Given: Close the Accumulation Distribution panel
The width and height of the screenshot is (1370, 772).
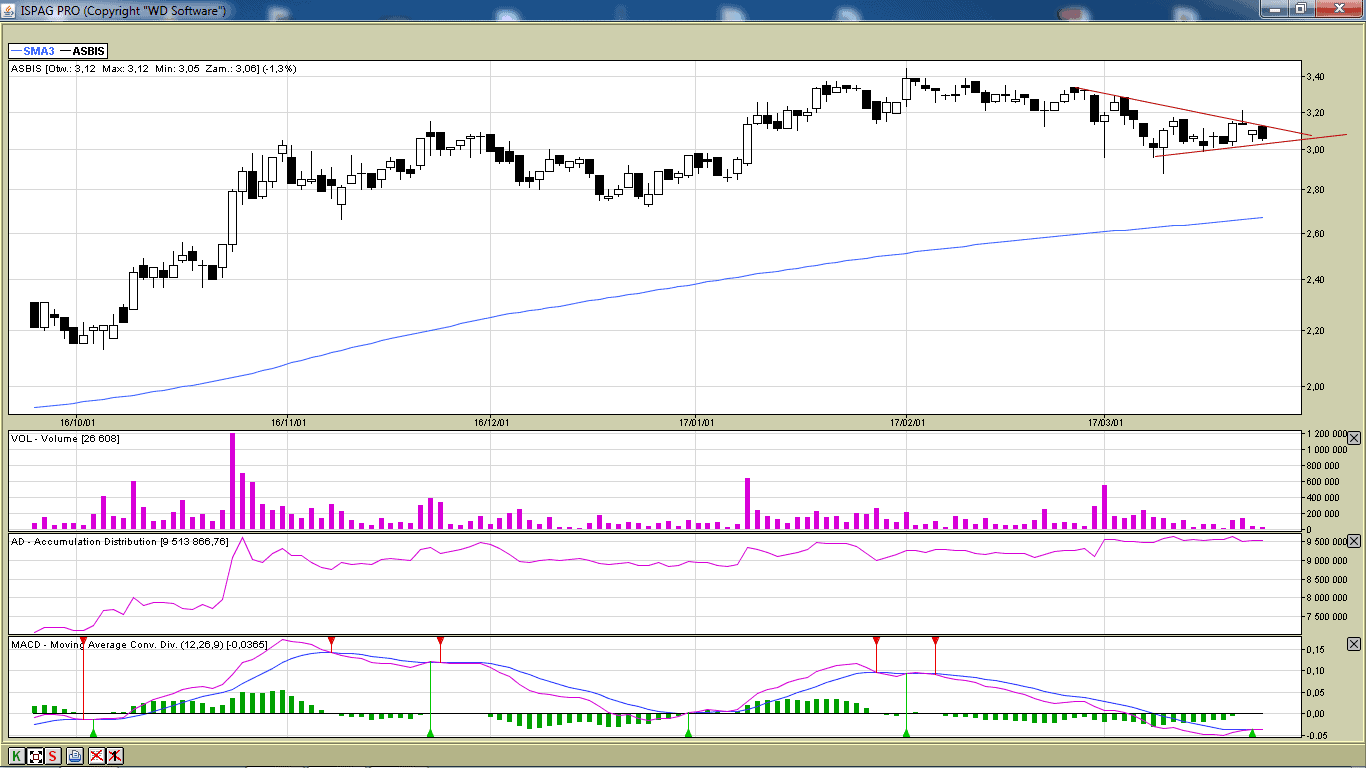Looking at the screenshot, I should tap(1354, 541).
